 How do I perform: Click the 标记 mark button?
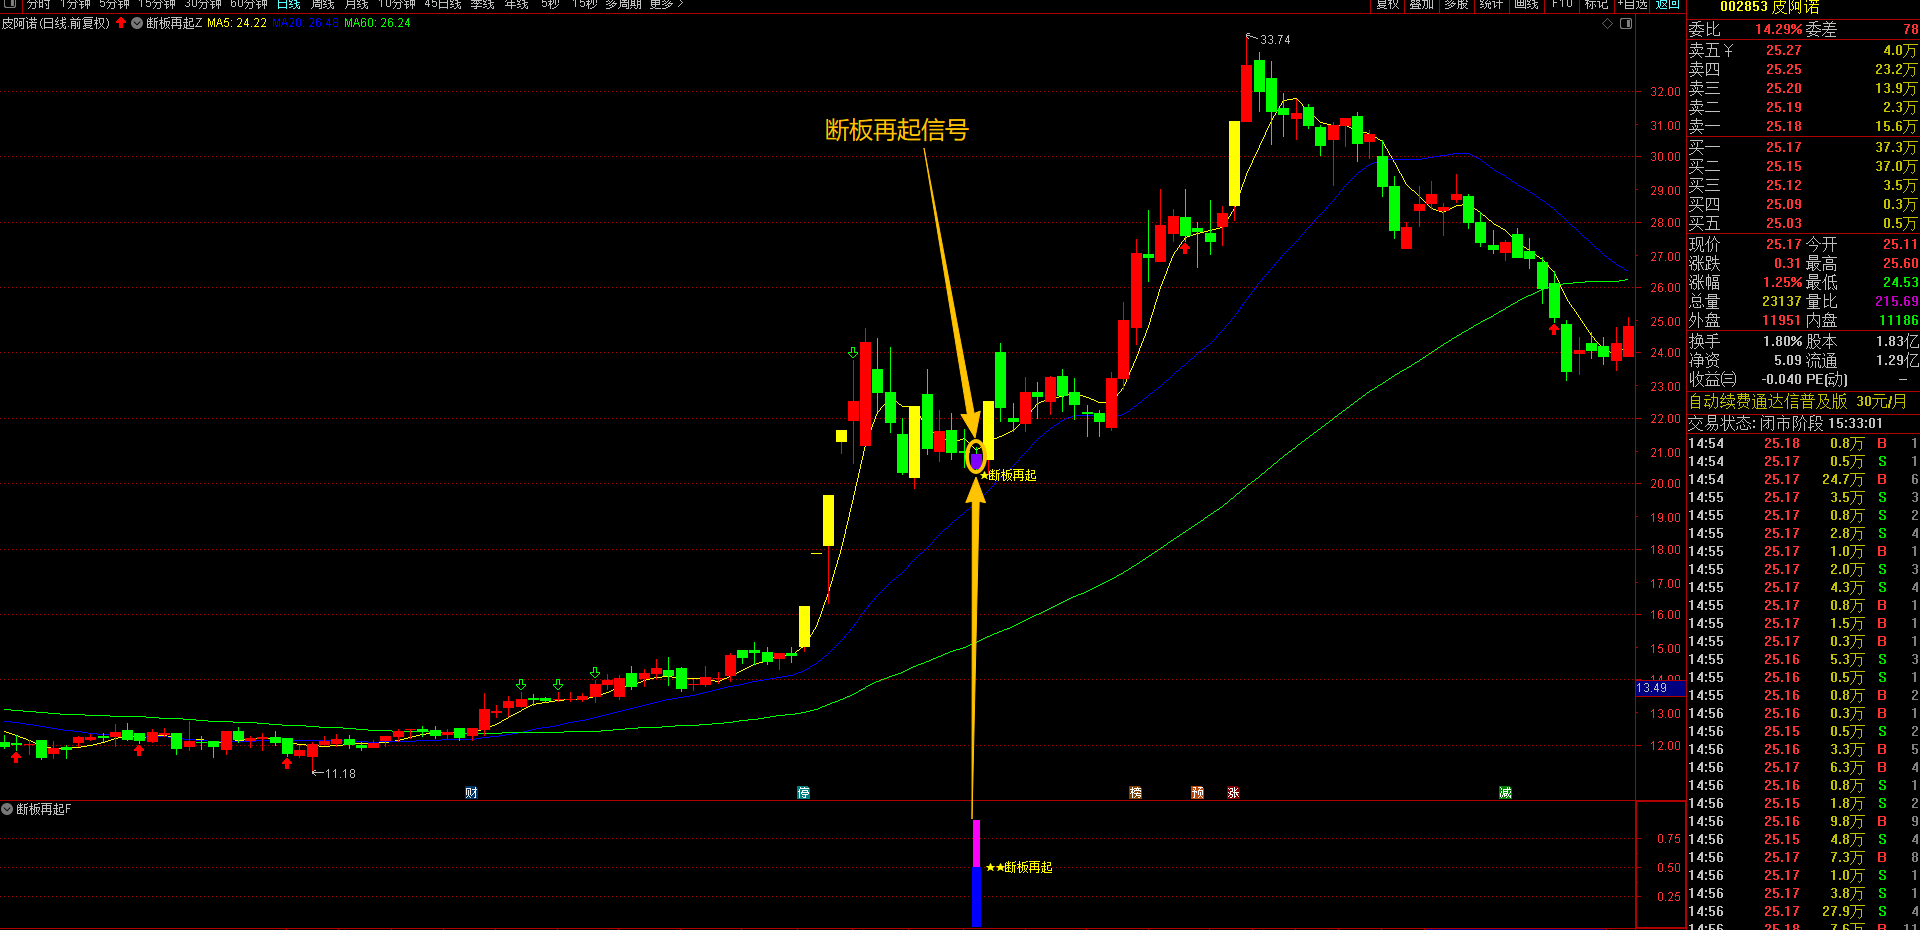[1596, 4]
